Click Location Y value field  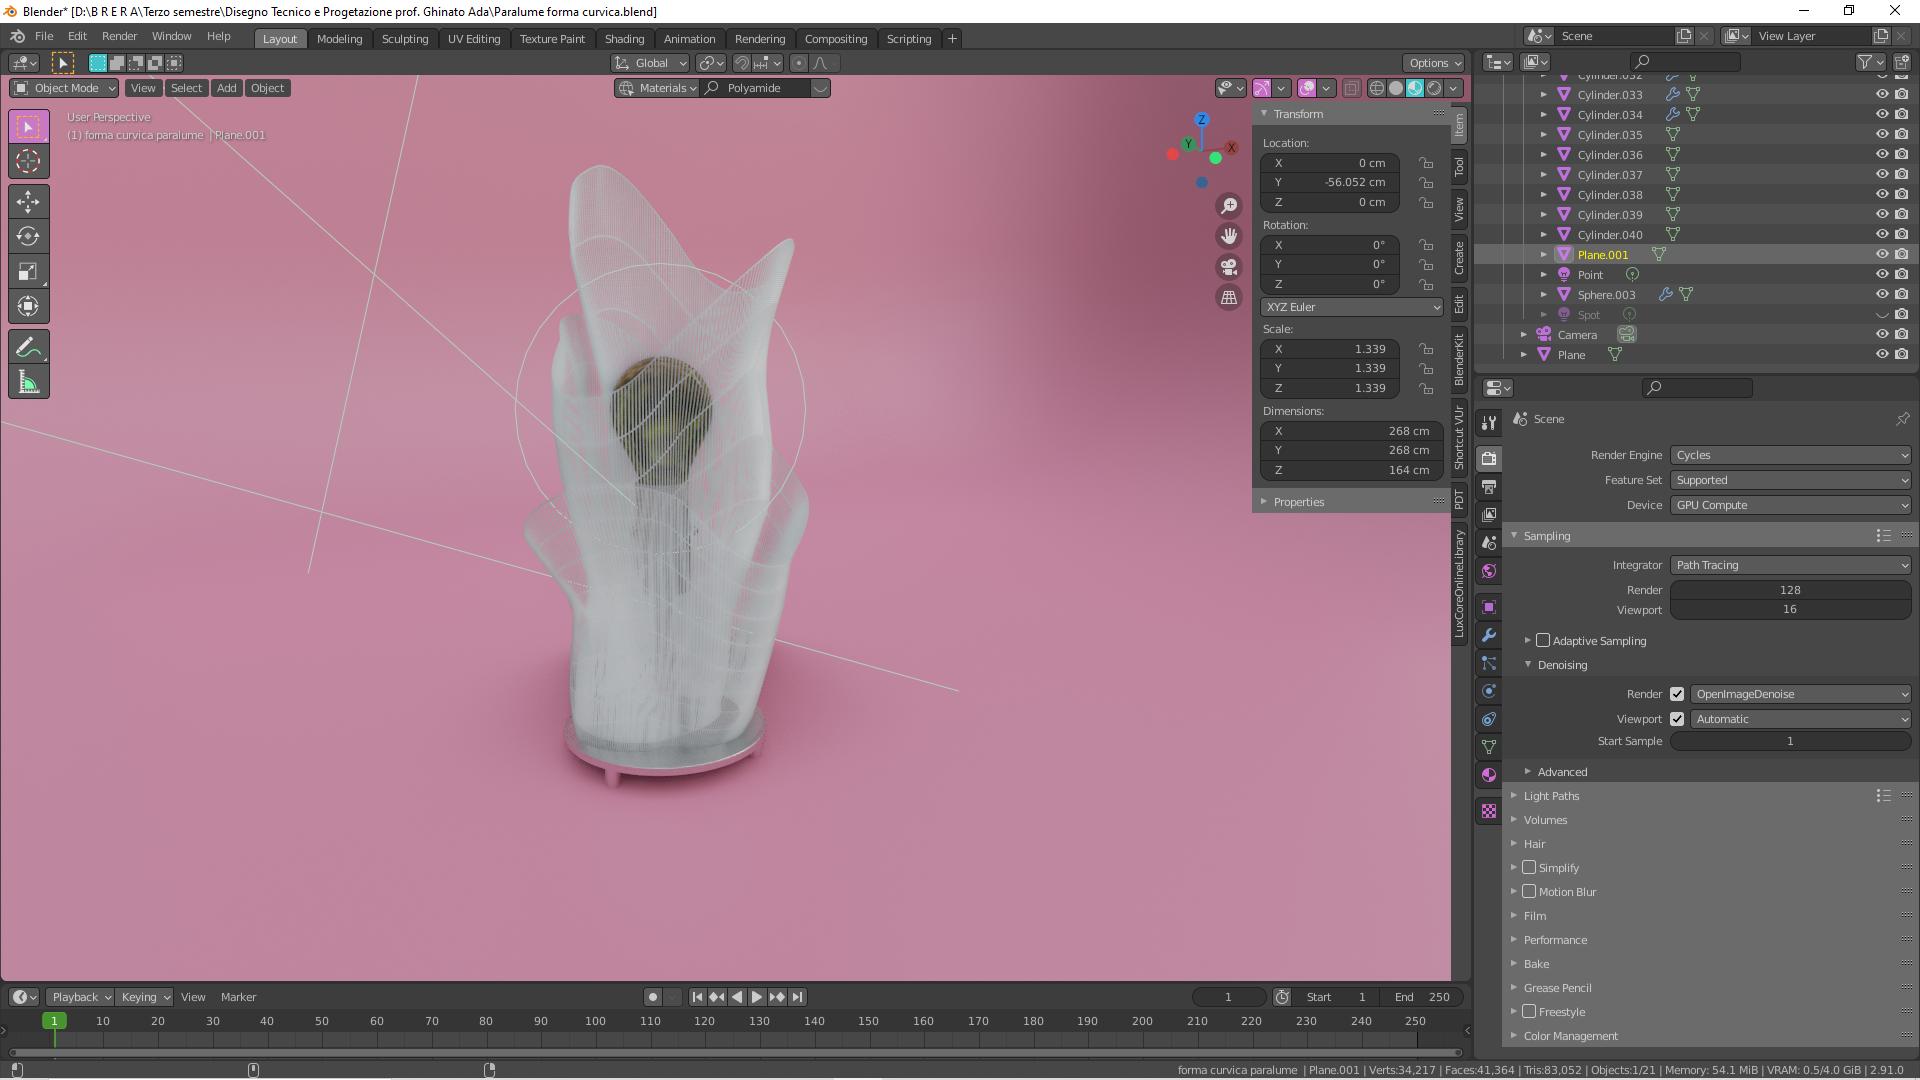pos(1330,183)
